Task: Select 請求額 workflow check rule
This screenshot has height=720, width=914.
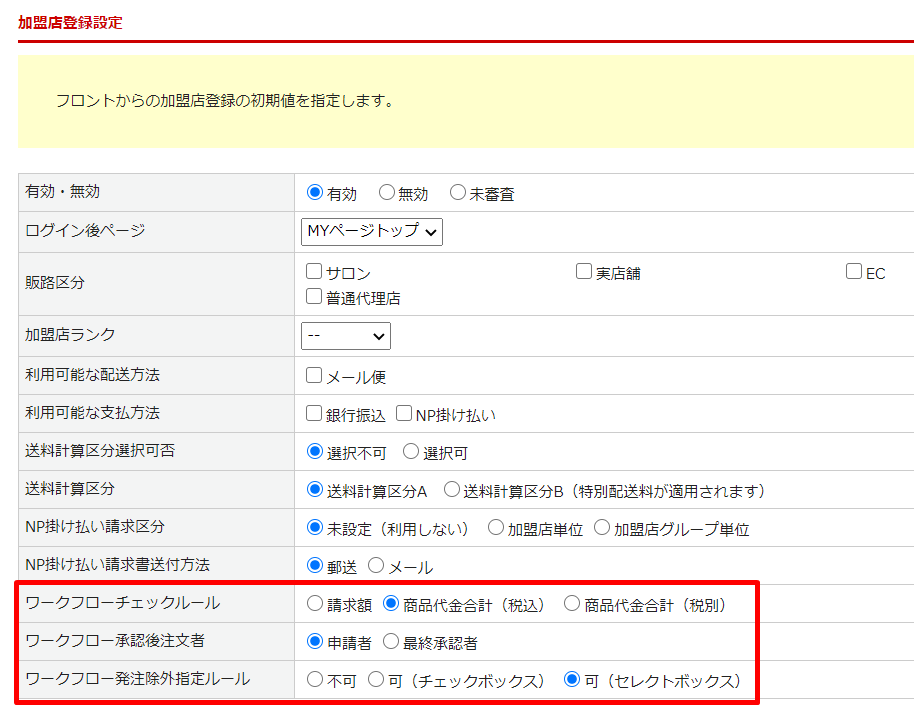Action: (315, 604)
